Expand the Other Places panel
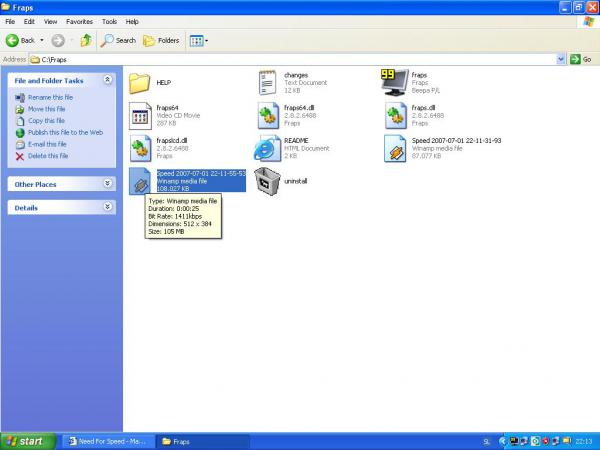The image size is (600, 450). [x=108, y=184]
